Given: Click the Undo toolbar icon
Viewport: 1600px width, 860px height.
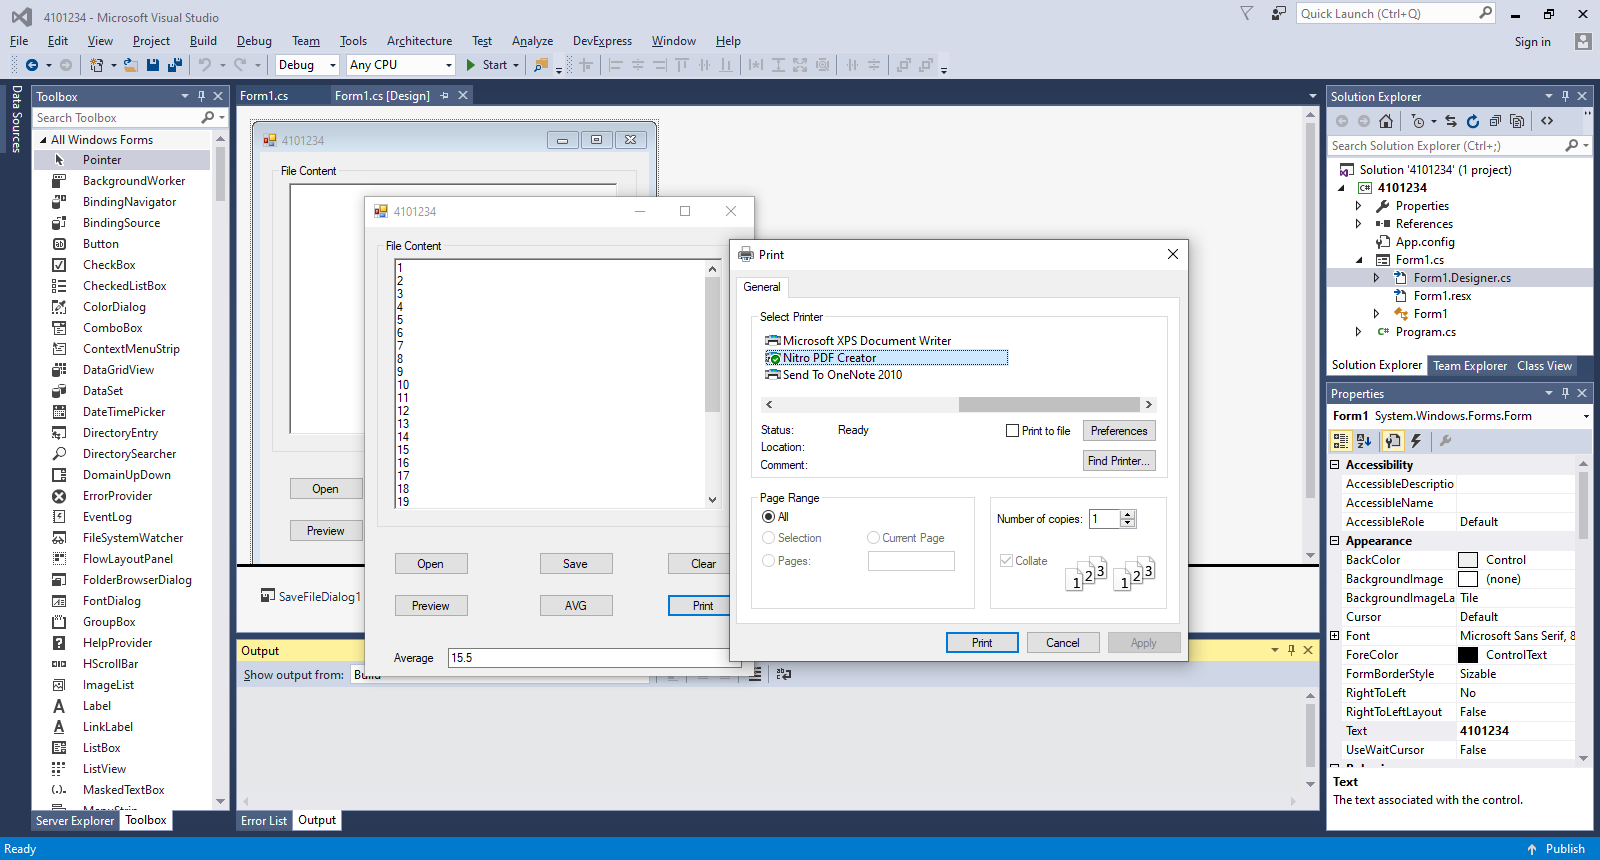Looking at the screenshot, I should pos(205,65).
